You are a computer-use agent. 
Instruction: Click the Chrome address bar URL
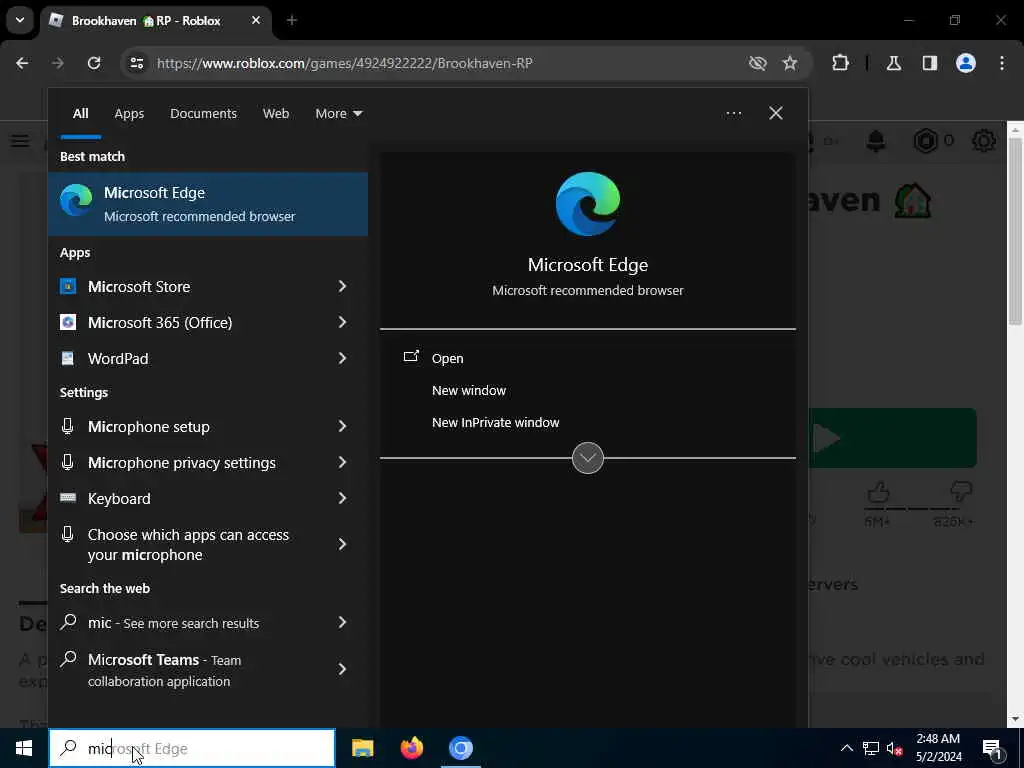(345, 63)
